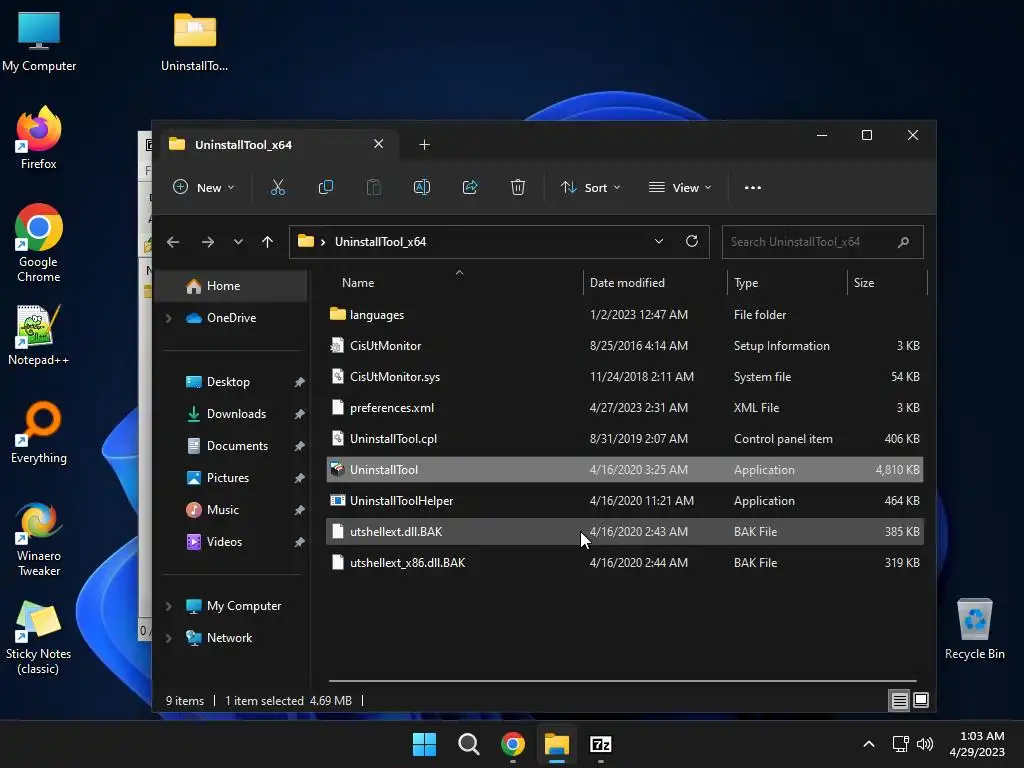This screenshot has width=1024, height=768.
Task: Expand the OneDrive tree node
Action: (168, 318)
